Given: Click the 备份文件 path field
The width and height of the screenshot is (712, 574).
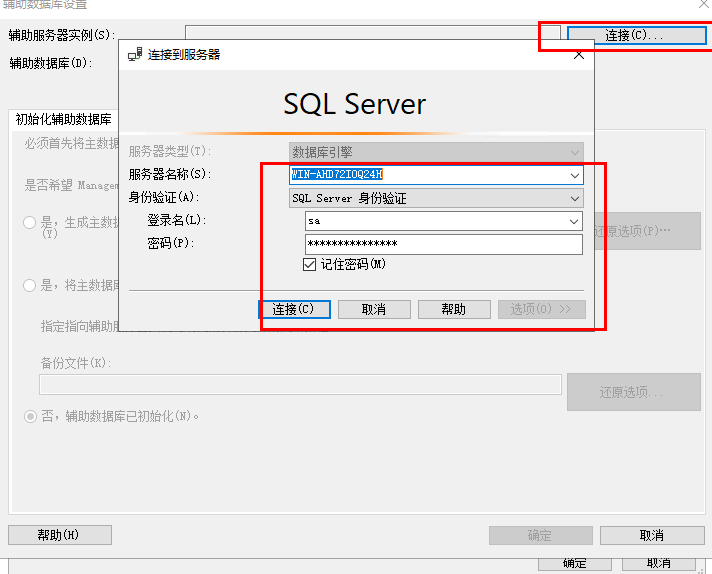Looking at the screenshot, I should [300, 385].
